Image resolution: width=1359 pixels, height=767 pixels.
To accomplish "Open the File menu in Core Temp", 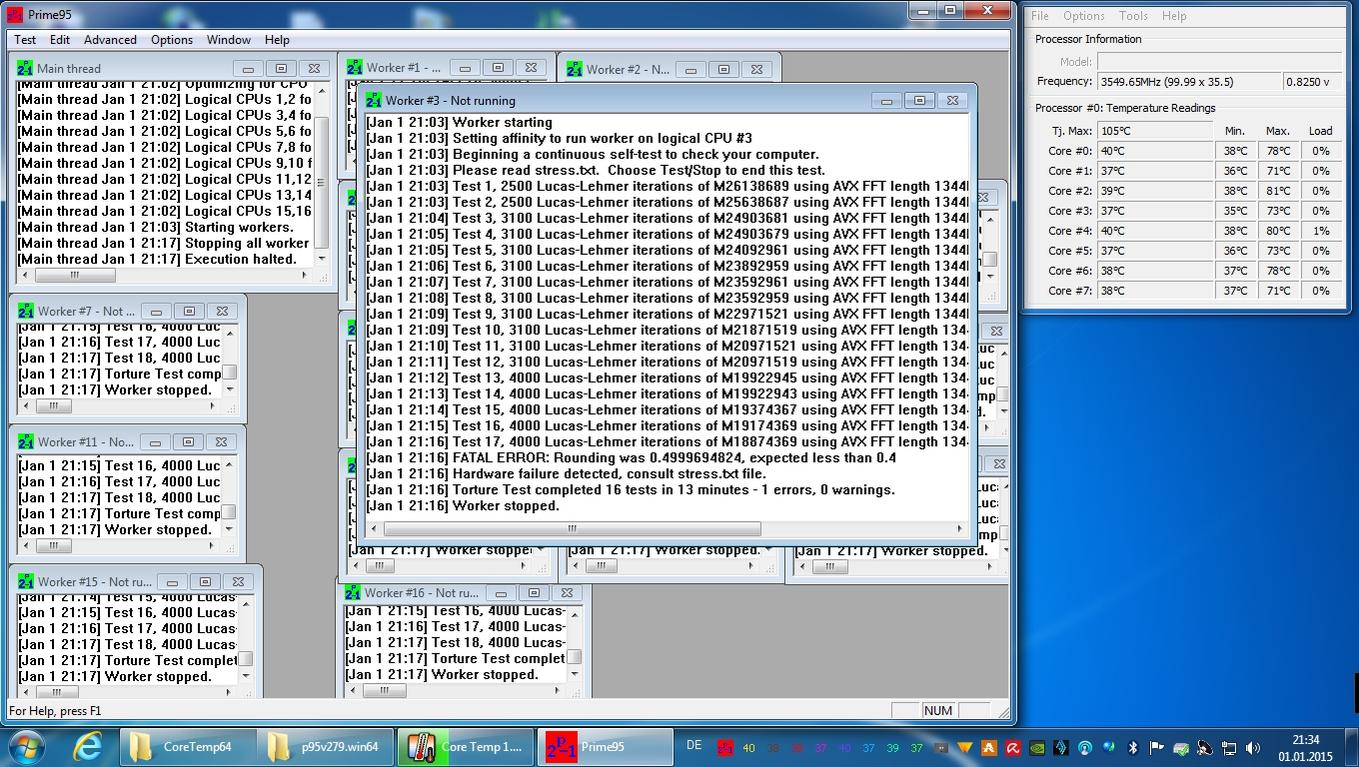I will click(x=1040, y=16).
